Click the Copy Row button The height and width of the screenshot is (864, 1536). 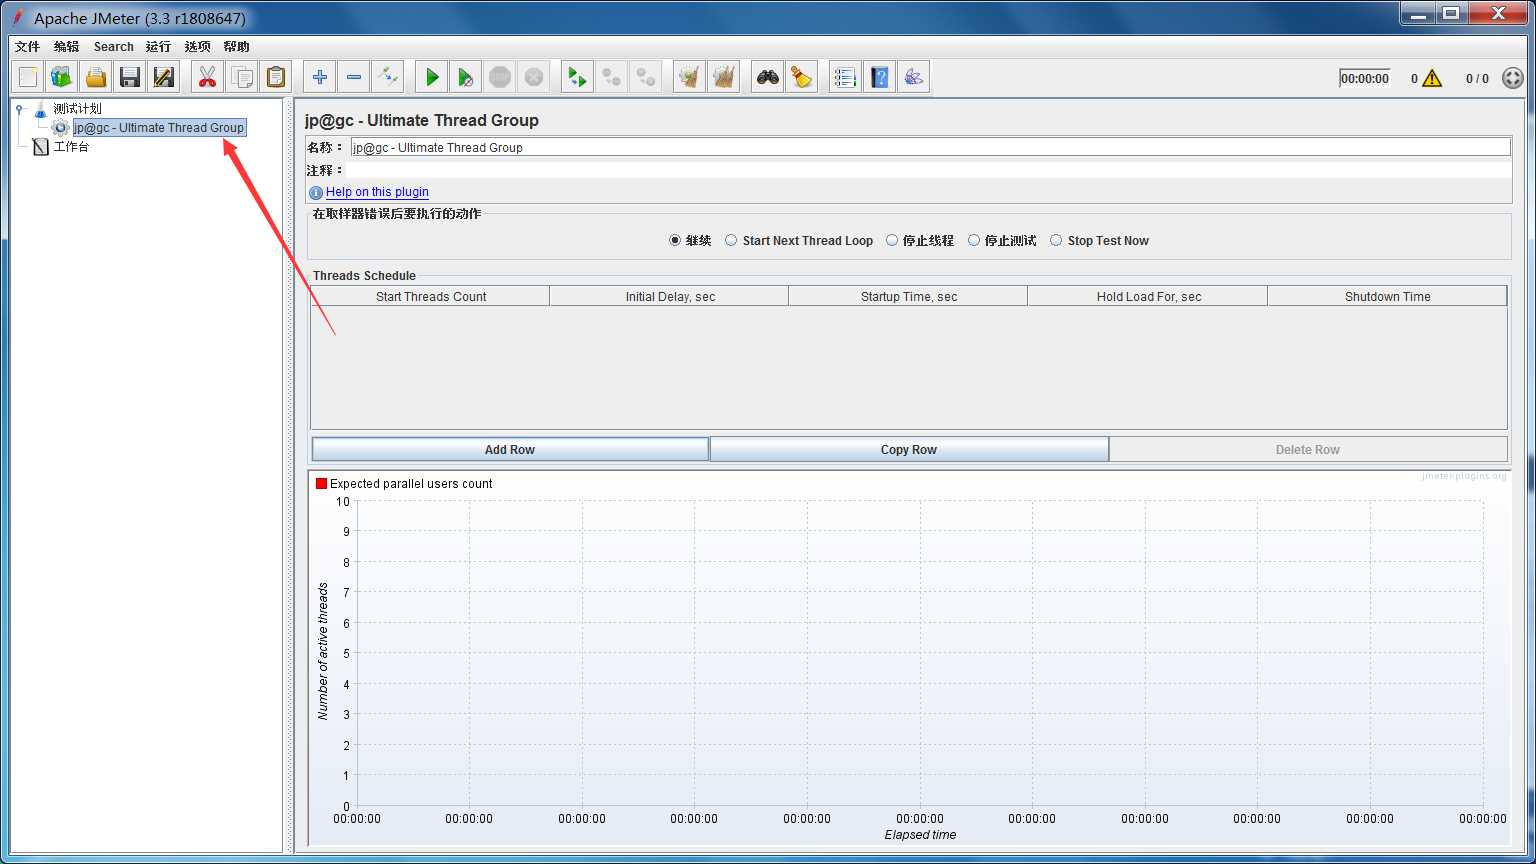pyautogui.click(x=909, y=449)
